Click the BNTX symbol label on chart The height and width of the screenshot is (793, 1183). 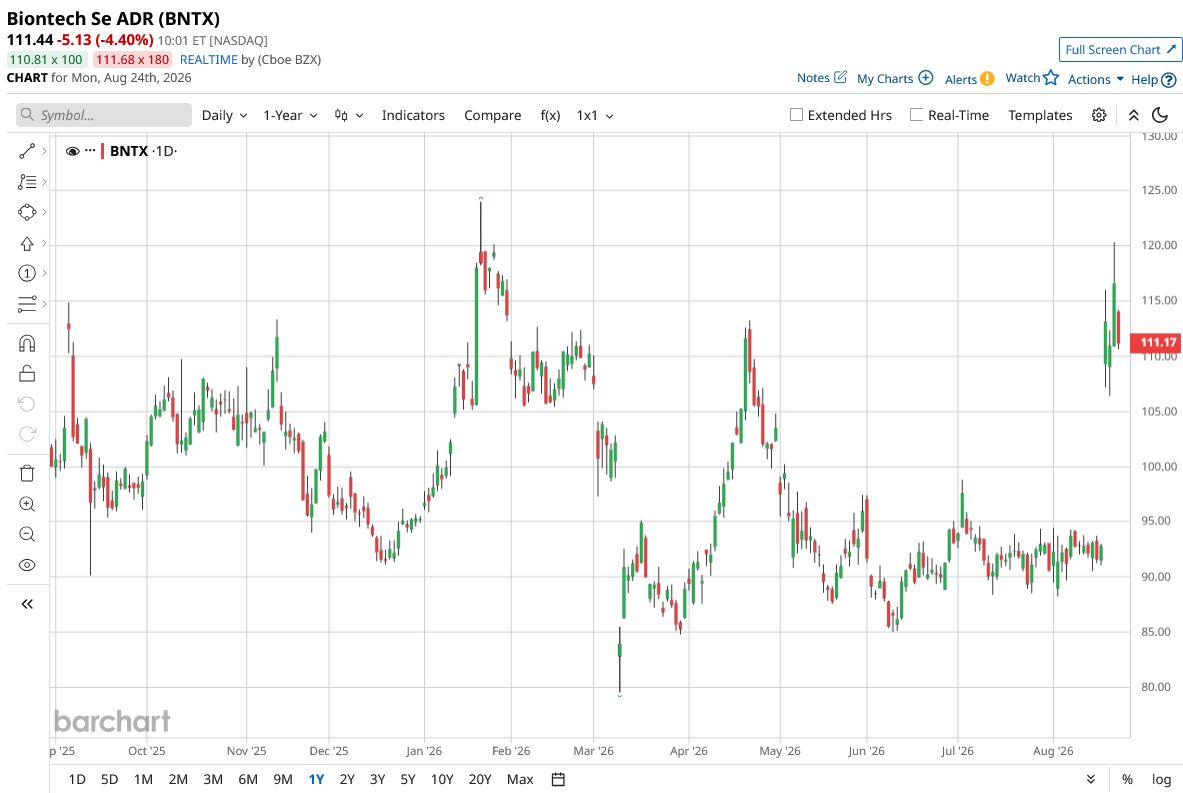tap(129, 151)
